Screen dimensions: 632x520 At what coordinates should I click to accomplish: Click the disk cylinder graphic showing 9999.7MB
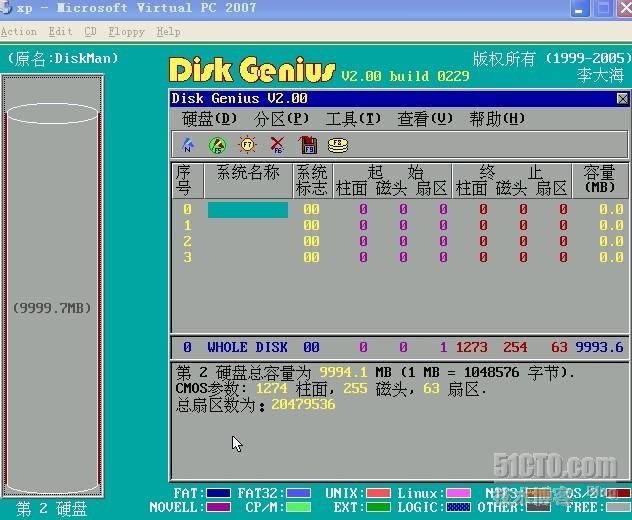click(x=52, y=298)
